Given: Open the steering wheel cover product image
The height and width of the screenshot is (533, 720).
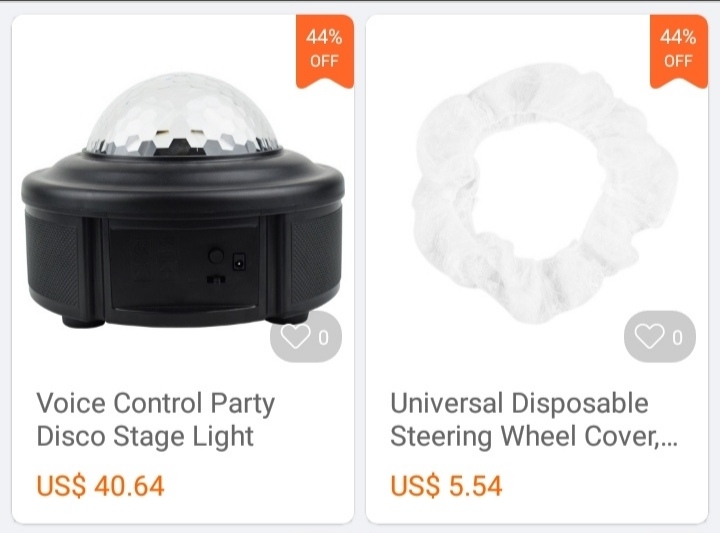Looking at the screenshot, I should [545, 194].
